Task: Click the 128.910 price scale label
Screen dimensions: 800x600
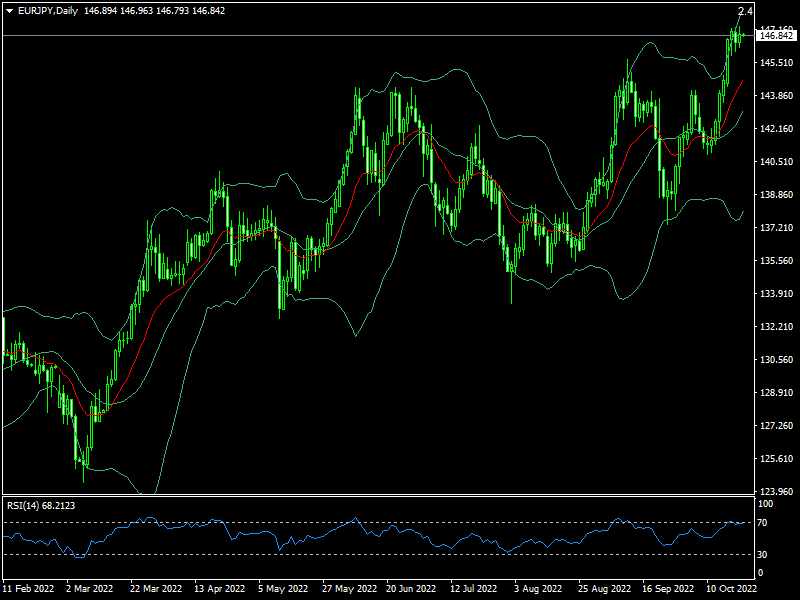Action: pos(777,392)
